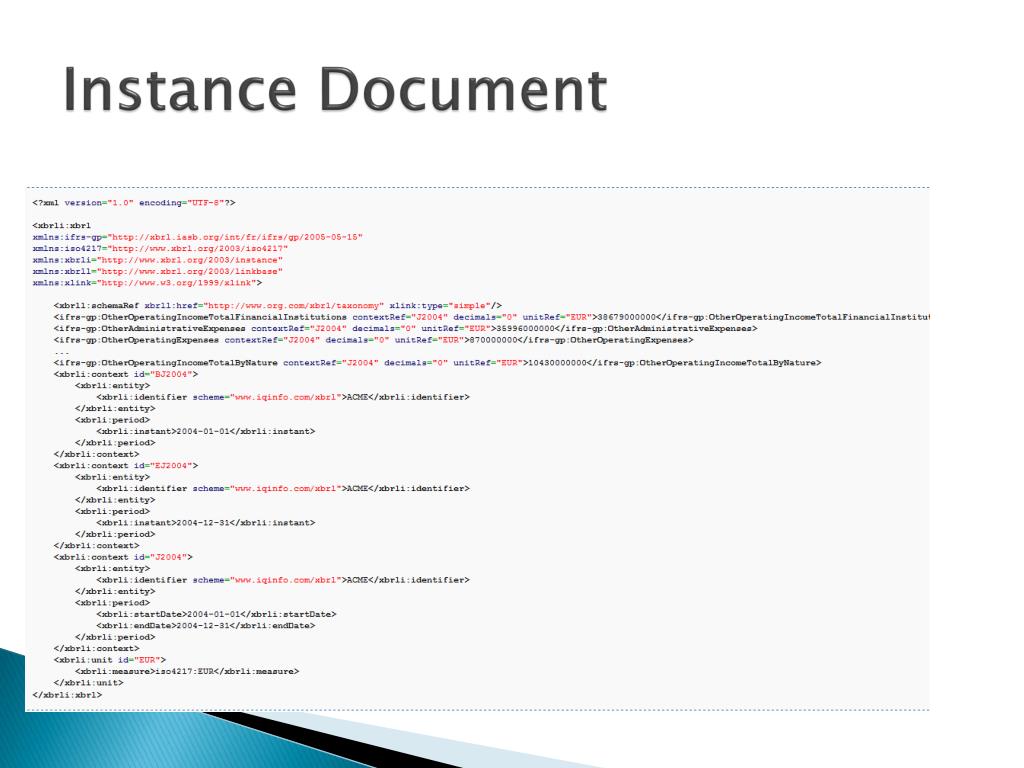The image size is (1024, 768).
Task: Select the xbrli:startDate 2004-01-01 line
Action: [x=216, y=614]
